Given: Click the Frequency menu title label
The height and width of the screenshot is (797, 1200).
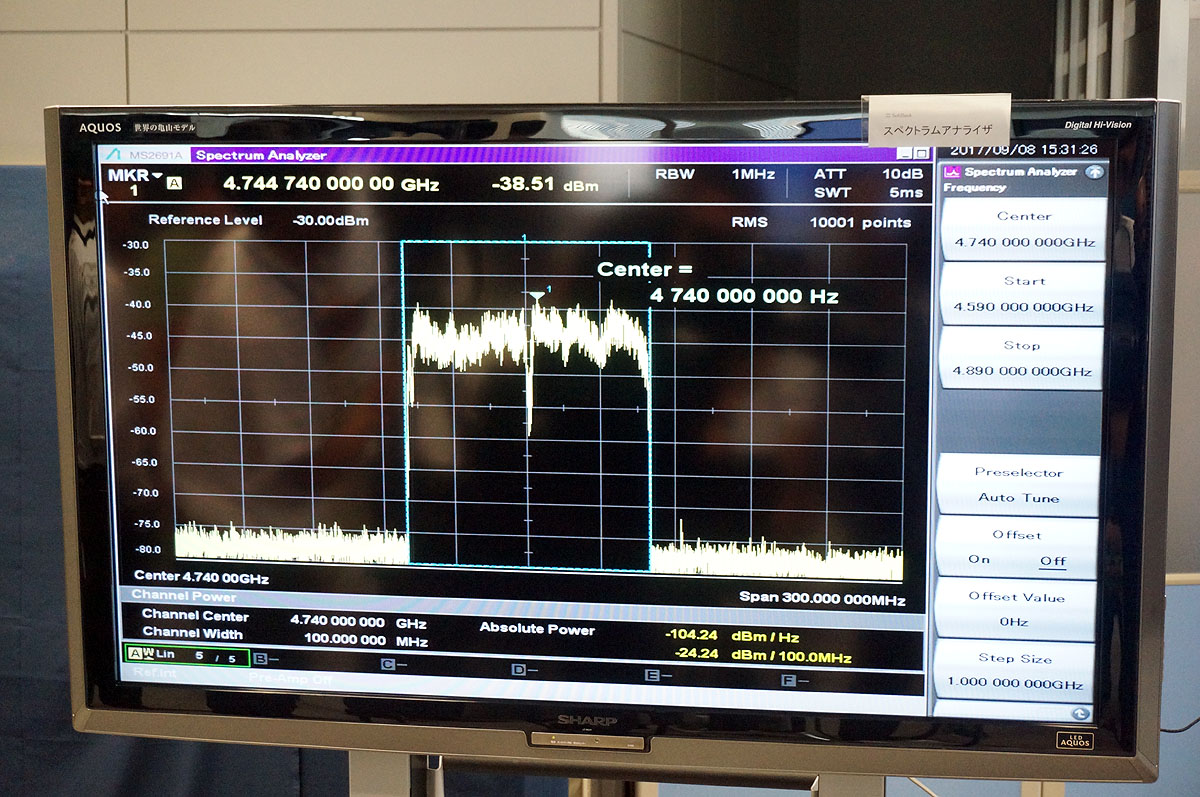Looking at the screenshot, I should [x=974, y=188].
